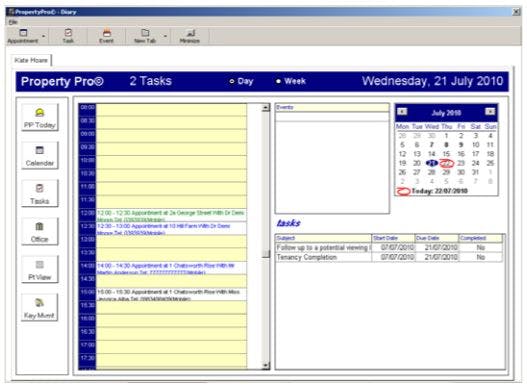Open Pt View from the sidebar

(40, 269)
